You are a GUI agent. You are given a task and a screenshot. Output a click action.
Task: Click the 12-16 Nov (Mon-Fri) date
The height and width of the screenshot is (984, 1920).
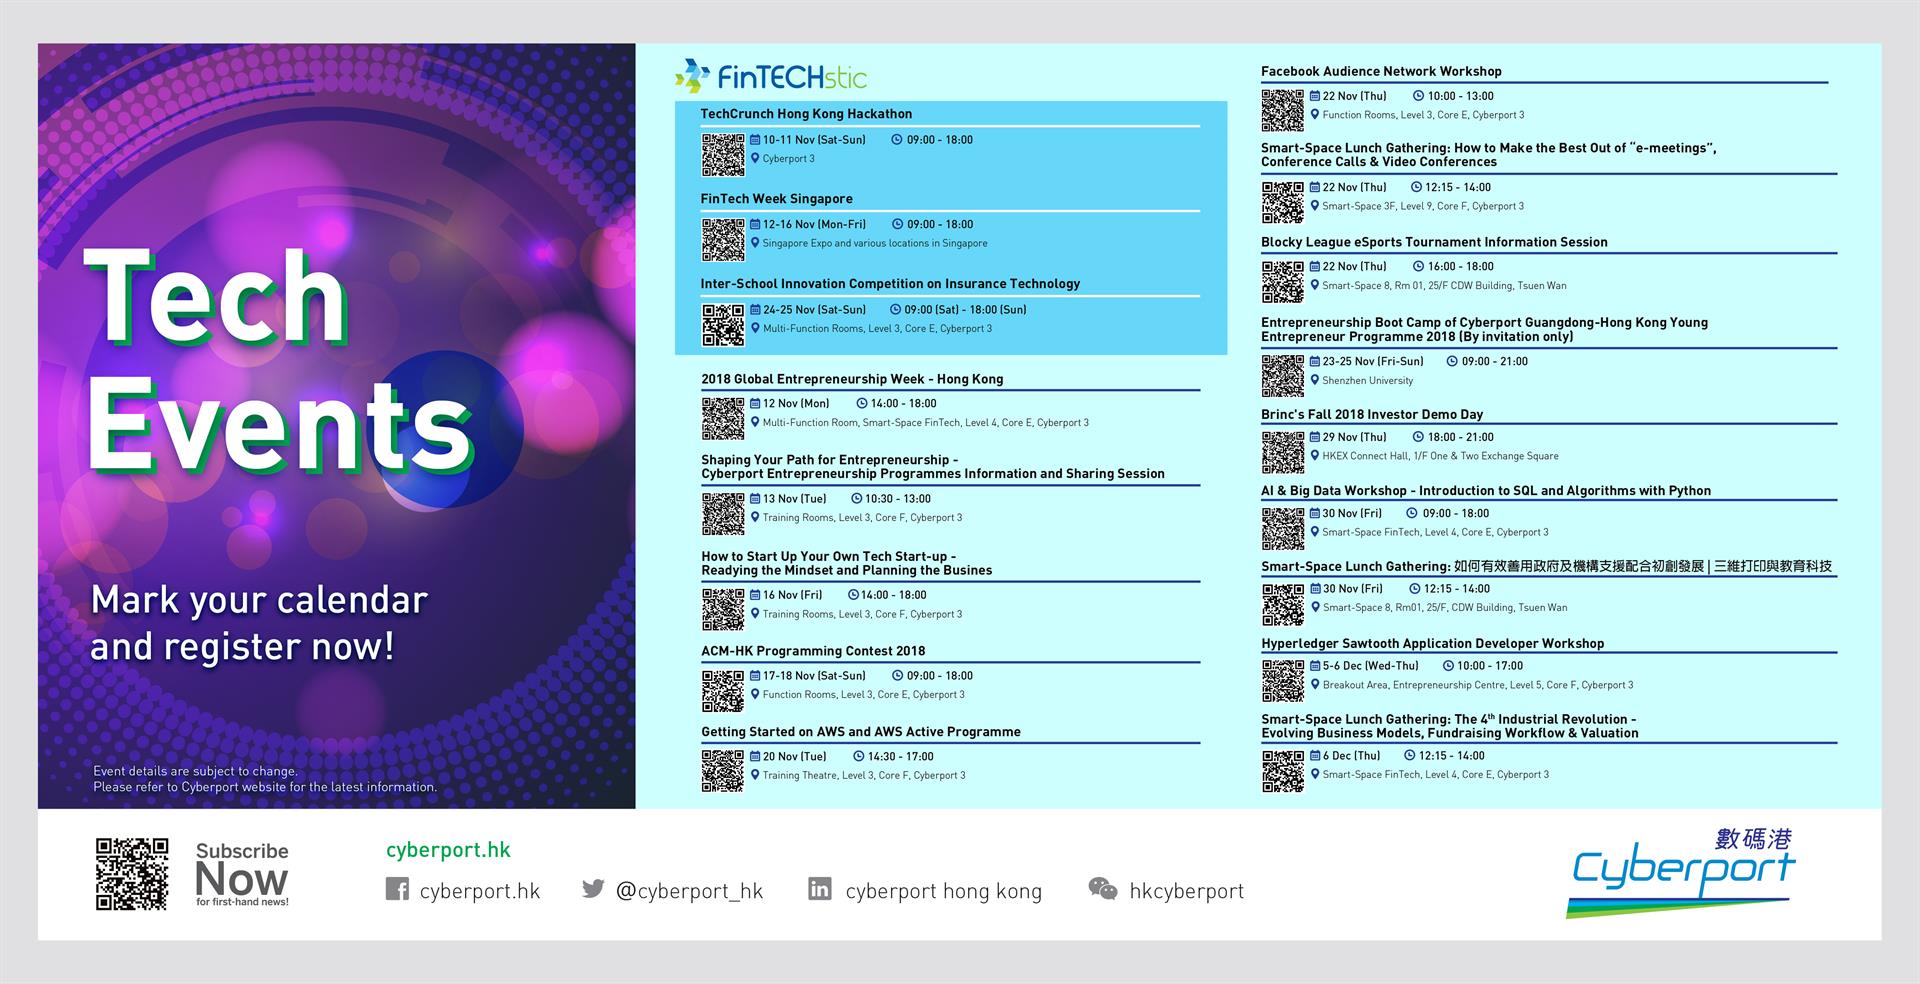pos(814,225)
